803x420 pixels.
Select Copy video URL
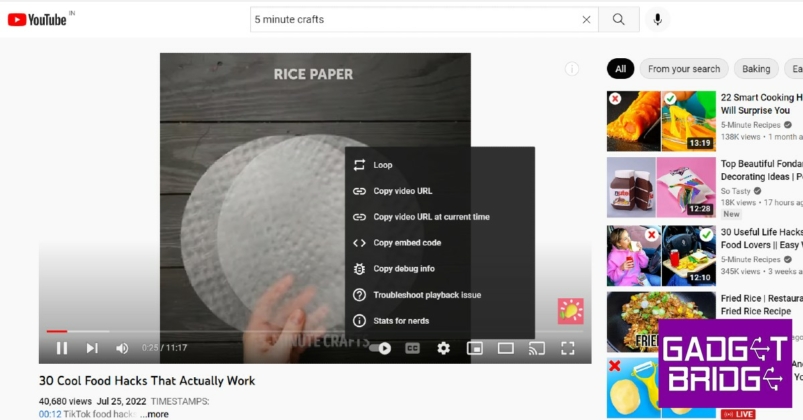[440, 191]
